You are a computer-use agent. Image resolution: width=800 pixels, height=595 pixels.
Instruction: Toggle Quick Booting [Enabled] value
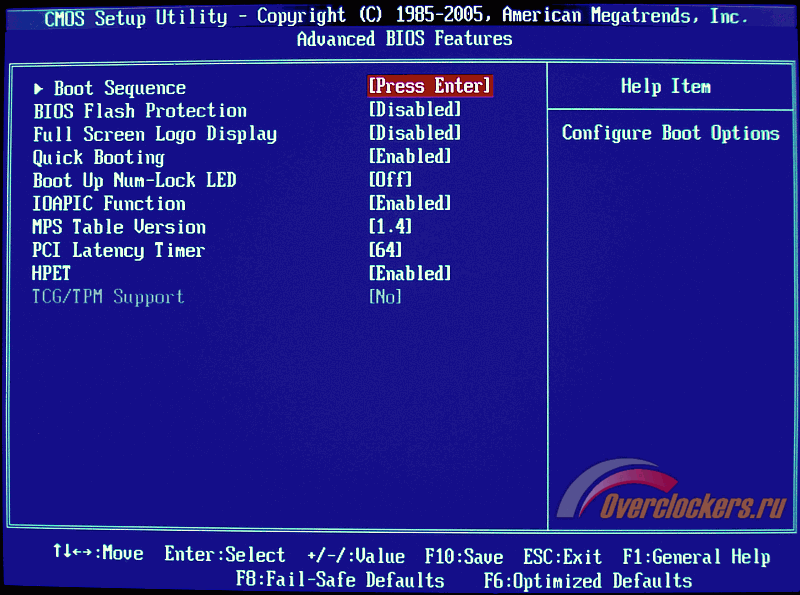click(410, 156)
